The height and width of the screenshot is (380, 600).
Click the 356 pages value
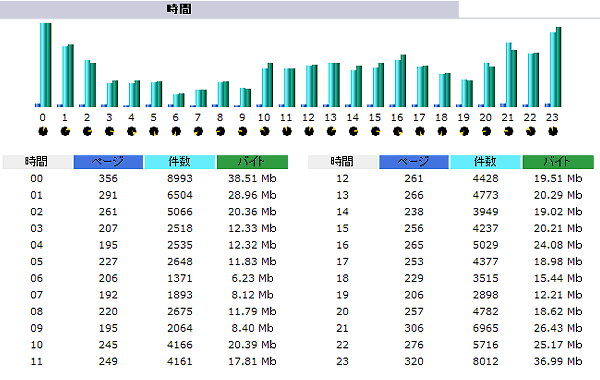pos(108,178)
